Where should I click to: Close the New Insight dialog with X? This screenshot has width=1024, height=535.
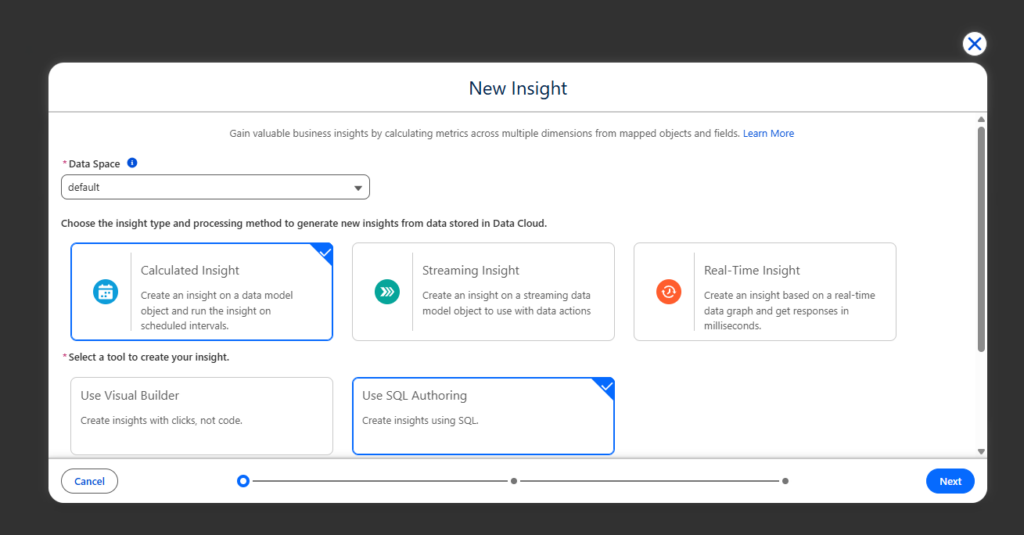click(x=974, y=44)
